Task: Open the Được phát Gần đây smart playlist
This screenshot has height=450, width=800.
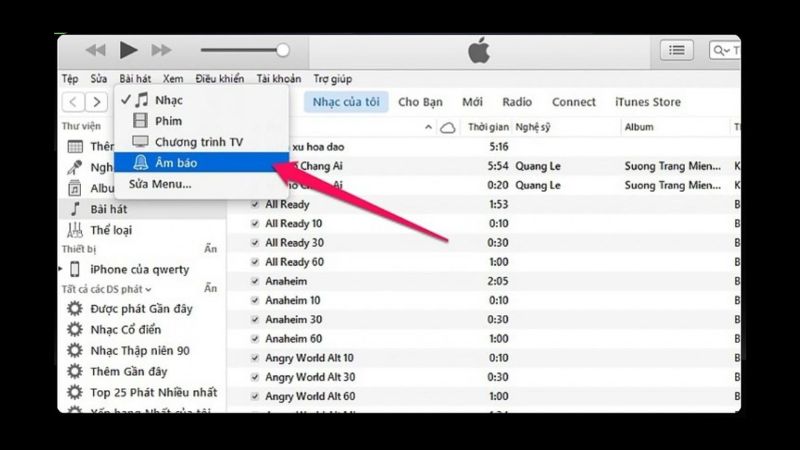Action: click(140, 309)
